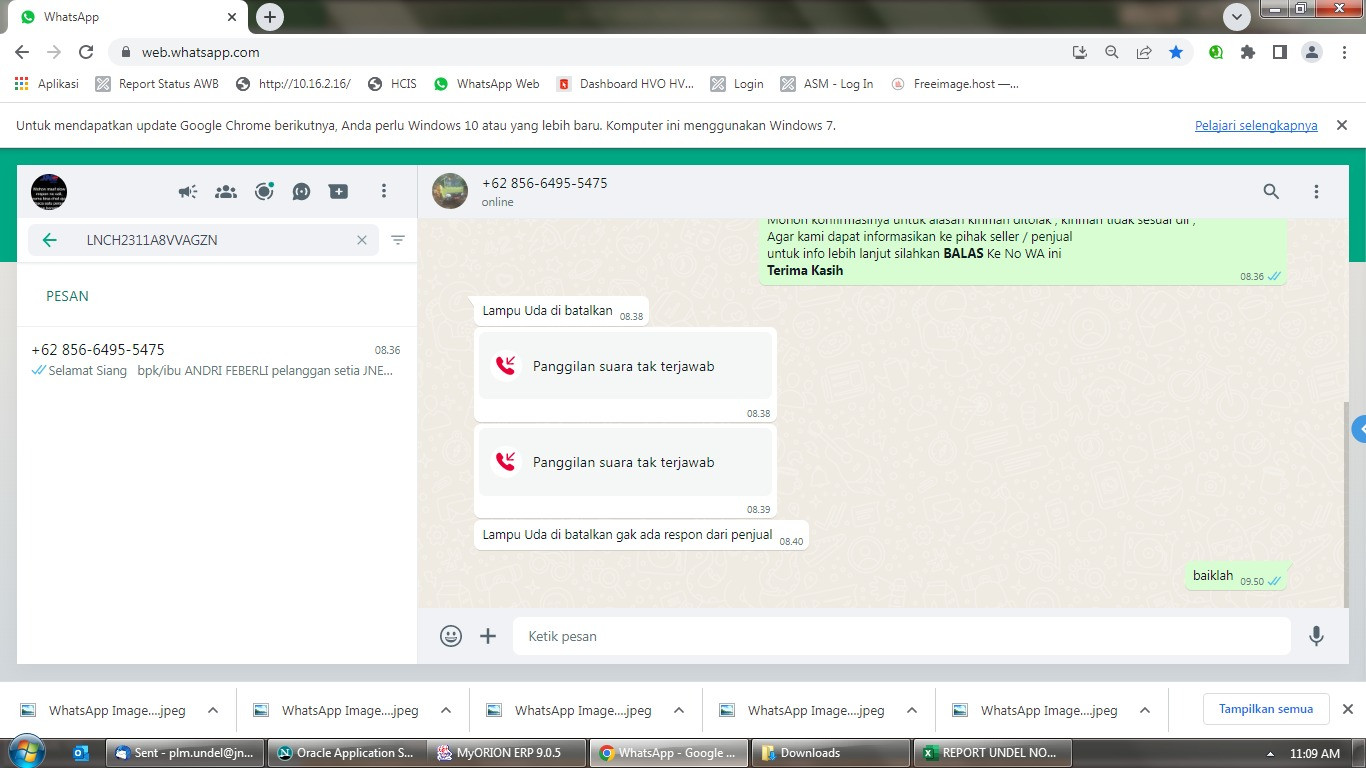This screenshot has height=768, width=1366.
Task: Toggle the unread chats filter icon
Action: (398, 240)
